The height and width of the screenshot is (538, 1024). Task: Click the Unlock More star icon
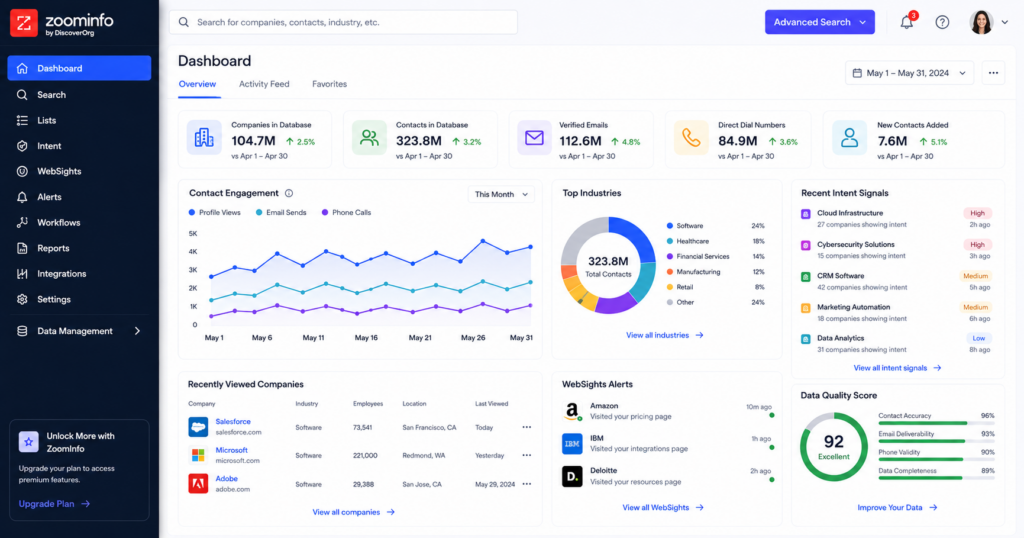tap(28, 441)
